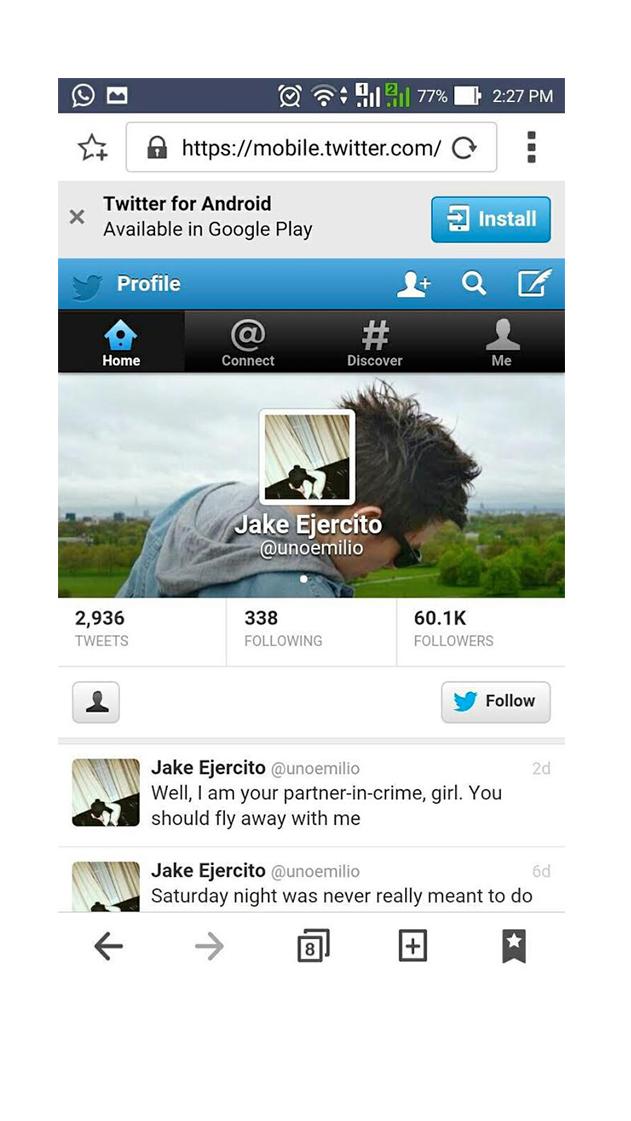Follow Jake Ejercito
Screen dimensions: 631x1121
tap(496, 701)
